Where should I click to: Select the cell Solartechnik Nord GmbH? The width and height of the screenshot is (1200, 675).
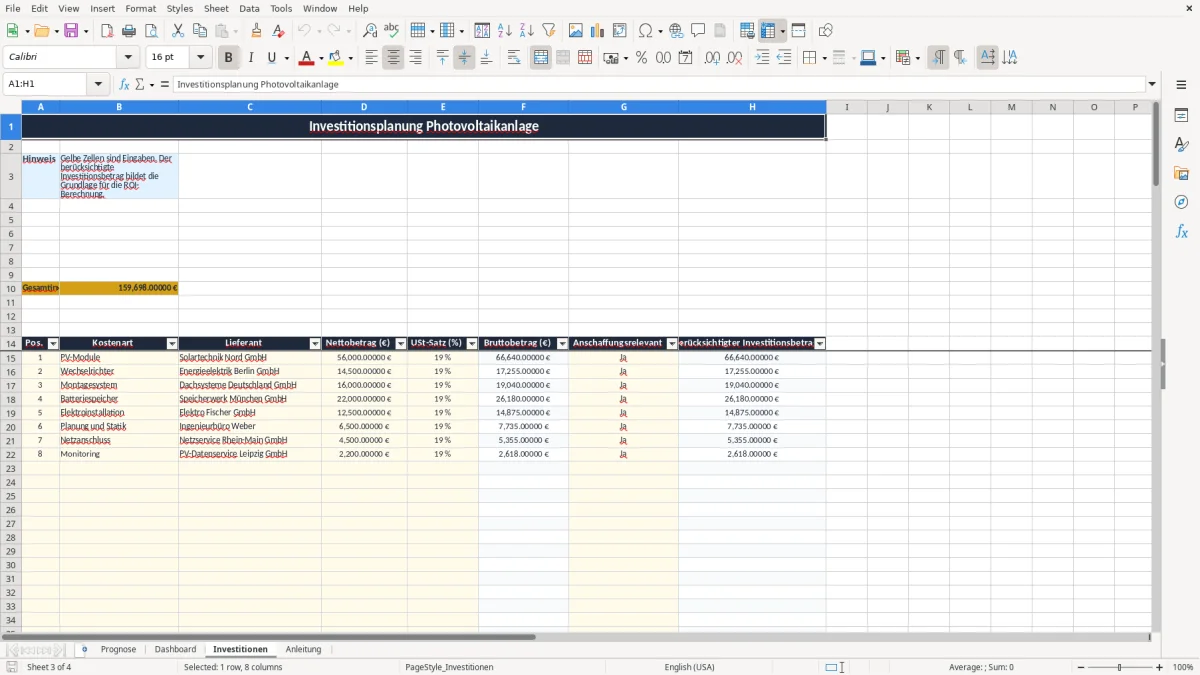pos(250,357)
